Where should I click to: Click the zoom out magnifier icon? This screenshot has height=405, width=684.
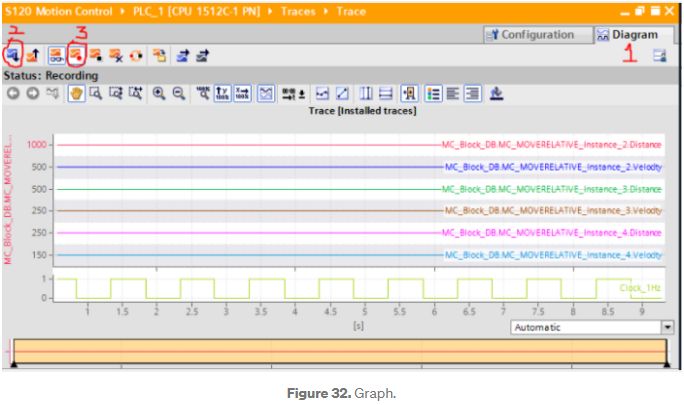pos(179,93)
